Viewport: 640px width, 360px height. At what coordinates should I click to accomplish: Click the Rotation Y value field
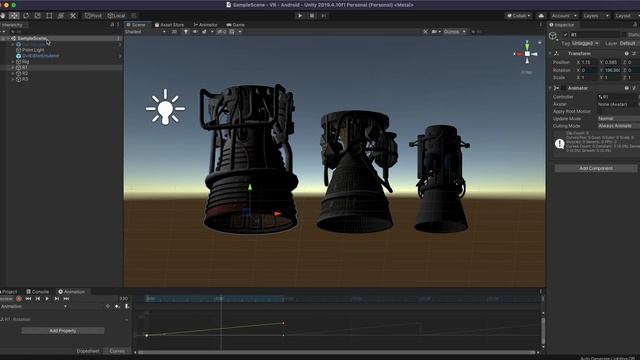[x=613, y=70]
